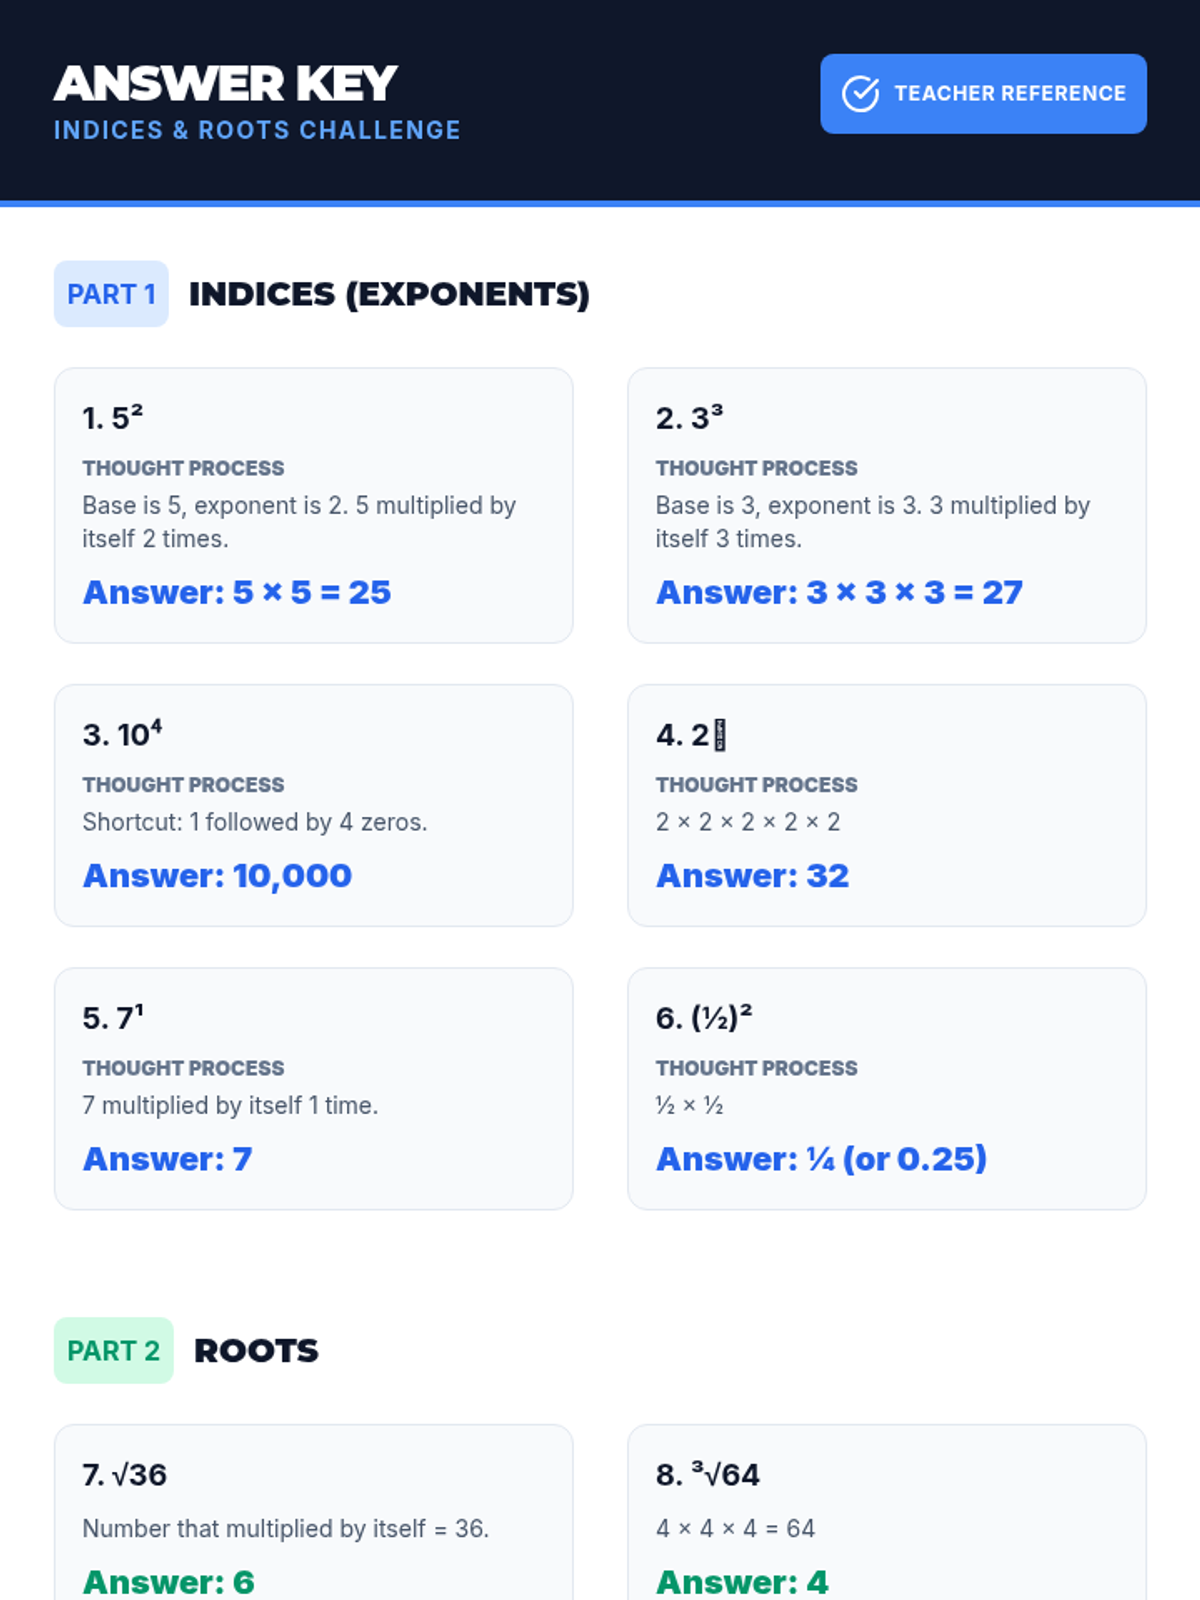This screenshot has height=1600, width=1200.
Task: Click the green Answer: 4 text
Action: point(742,1582)
